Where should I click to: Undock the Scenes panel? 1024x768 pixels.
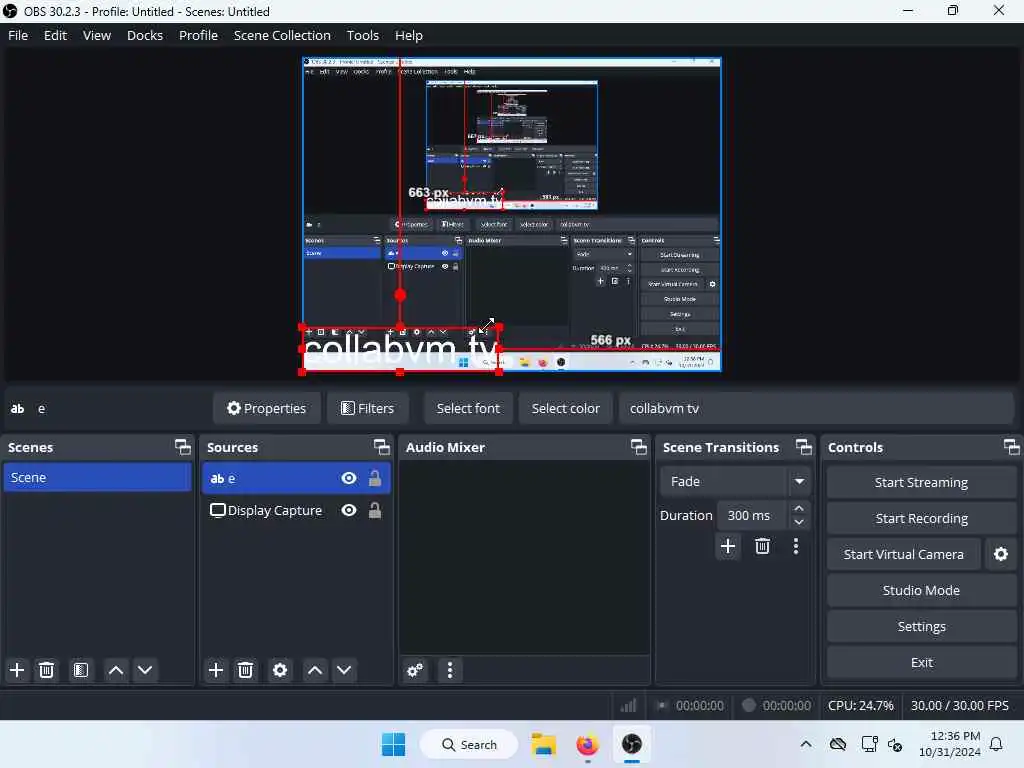[183, 447]
